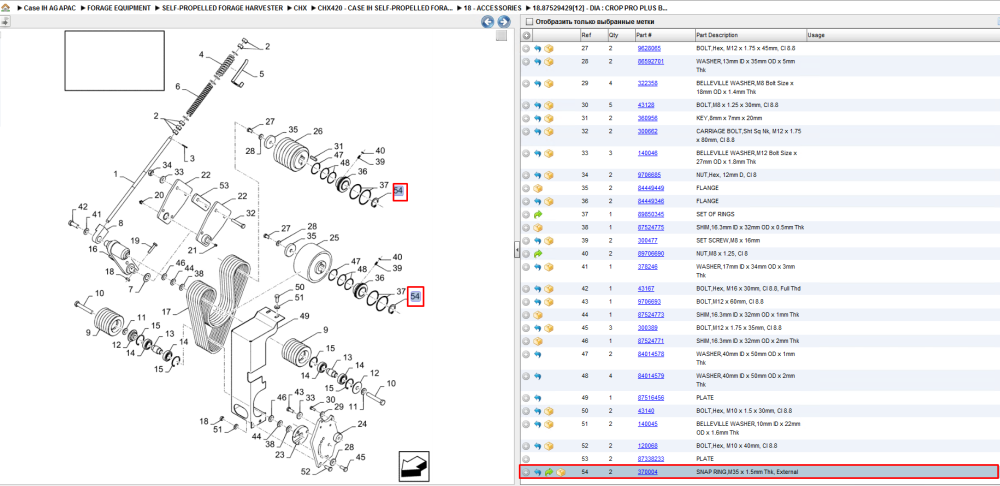
Task: Open 'CHX' breadcrumb item
Action: [300, 8]
